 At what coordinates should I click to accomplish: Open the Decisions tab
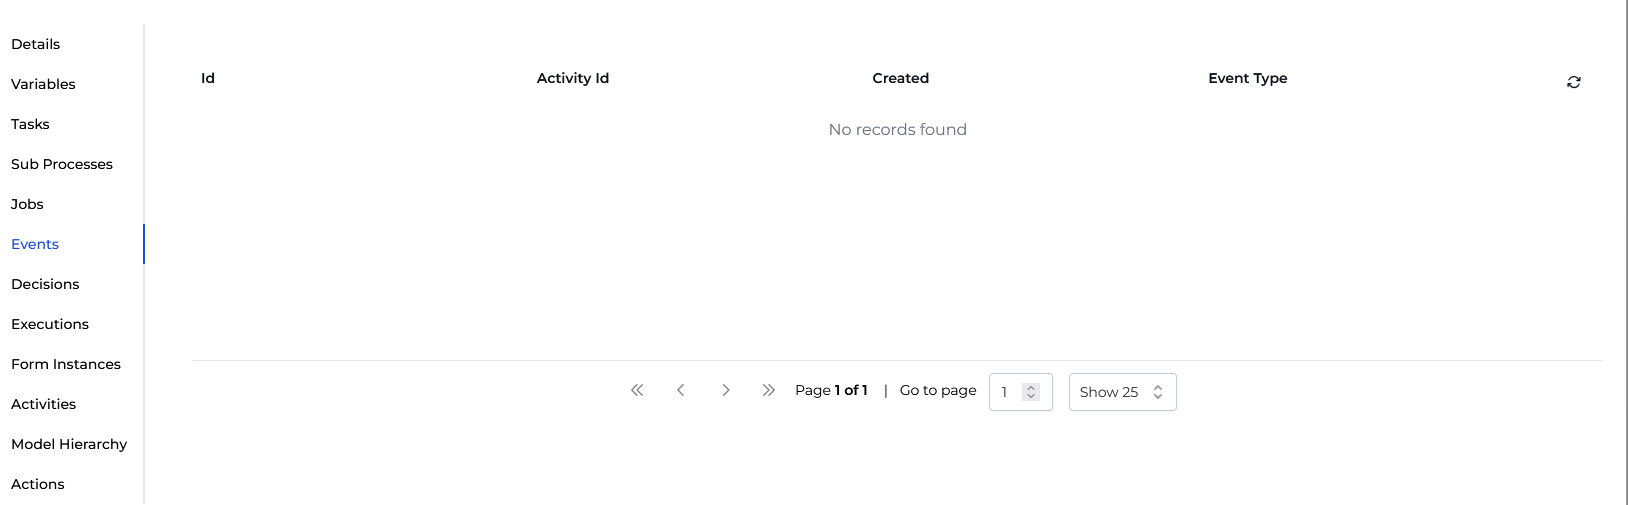[45, 284]
